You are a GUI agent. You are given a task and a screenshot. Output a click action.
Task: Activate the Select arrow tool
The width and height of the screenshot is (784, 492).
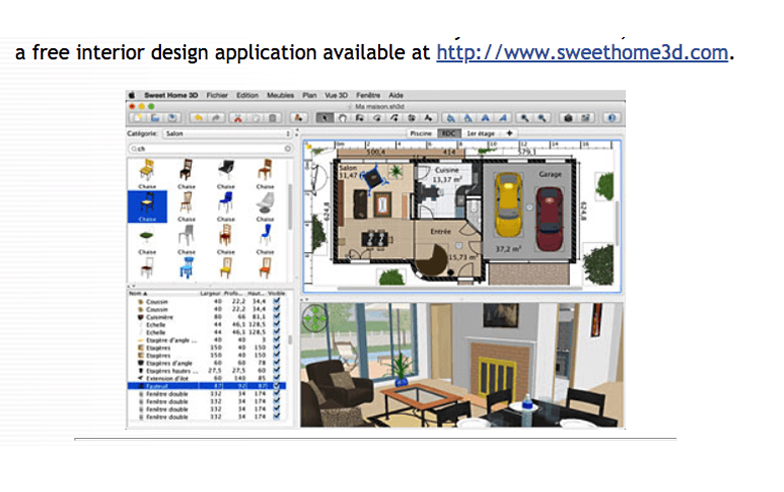(x=324, y=118)
